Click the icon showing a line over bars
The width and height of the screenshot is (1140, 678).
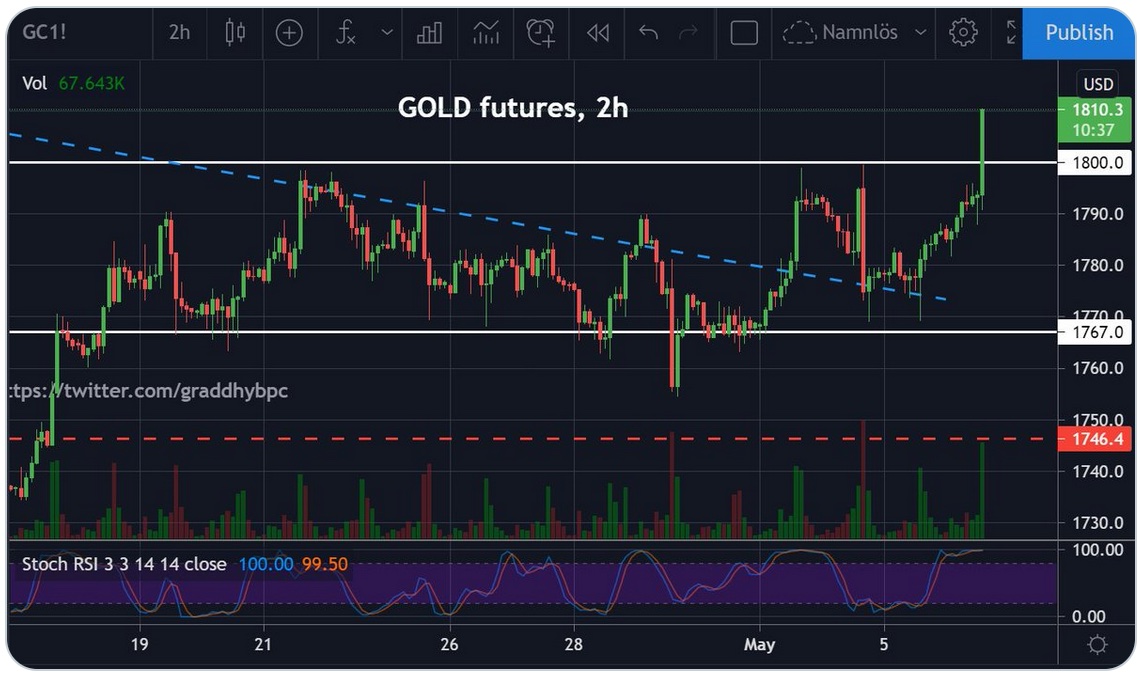pos(486,33)
